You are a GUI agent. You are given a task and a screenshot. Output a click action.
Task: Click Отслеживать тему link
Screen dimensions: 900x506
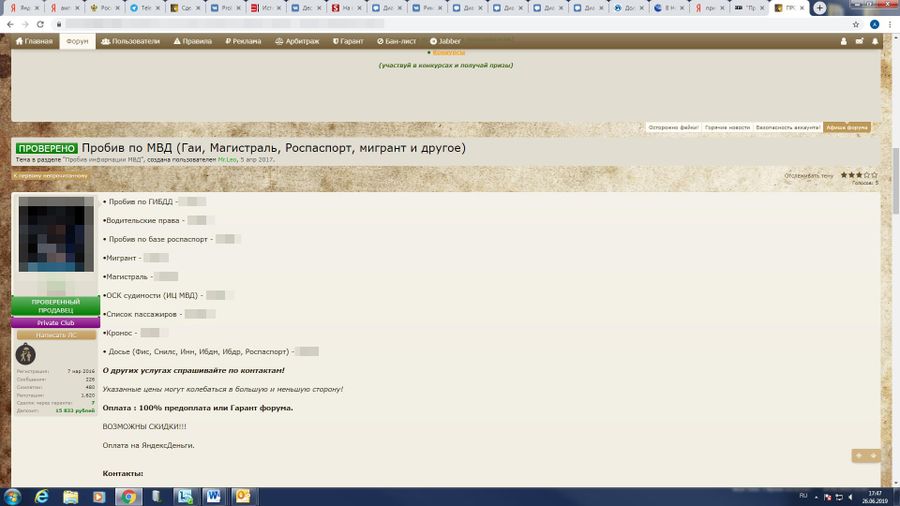(x=809, y=176)
